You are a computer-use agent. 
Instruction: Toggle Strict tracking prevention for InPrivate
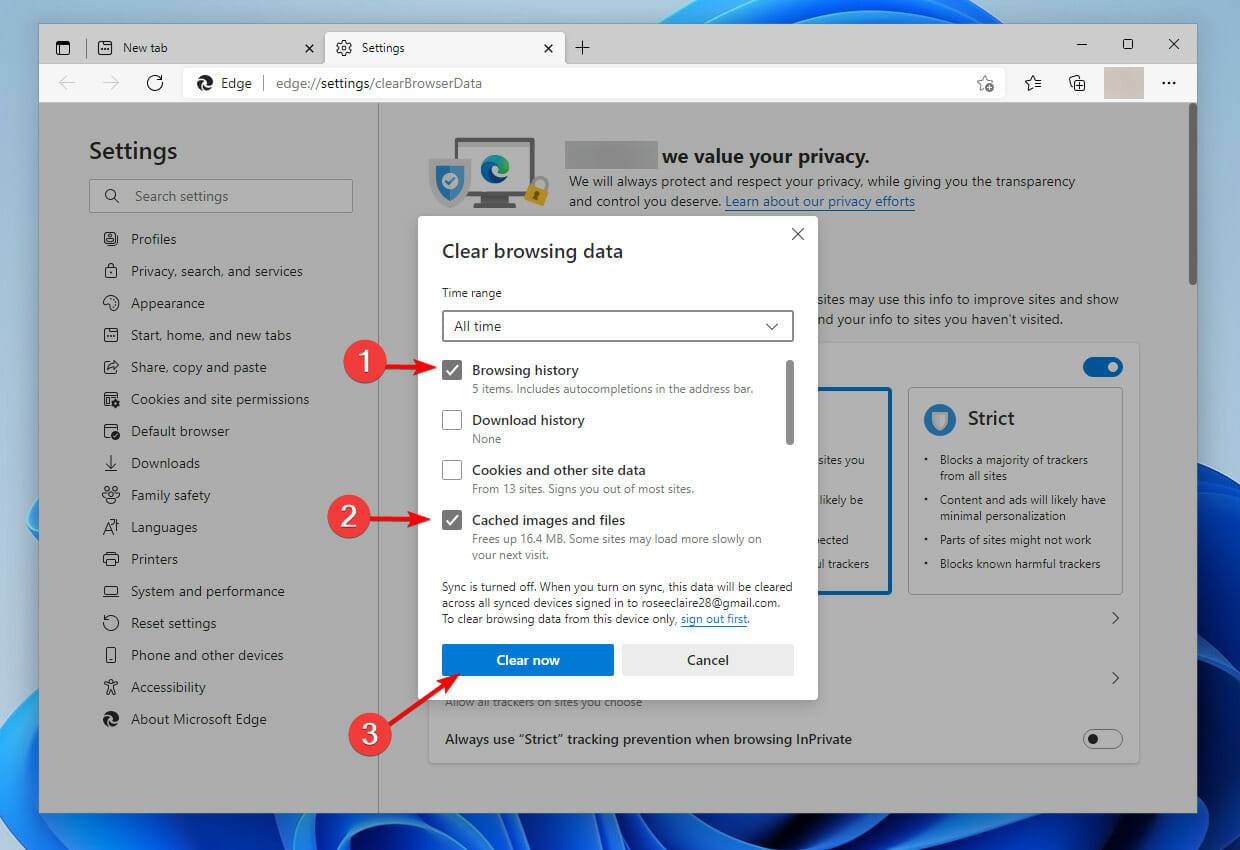pyautogui.click(x=1103, y=739)
